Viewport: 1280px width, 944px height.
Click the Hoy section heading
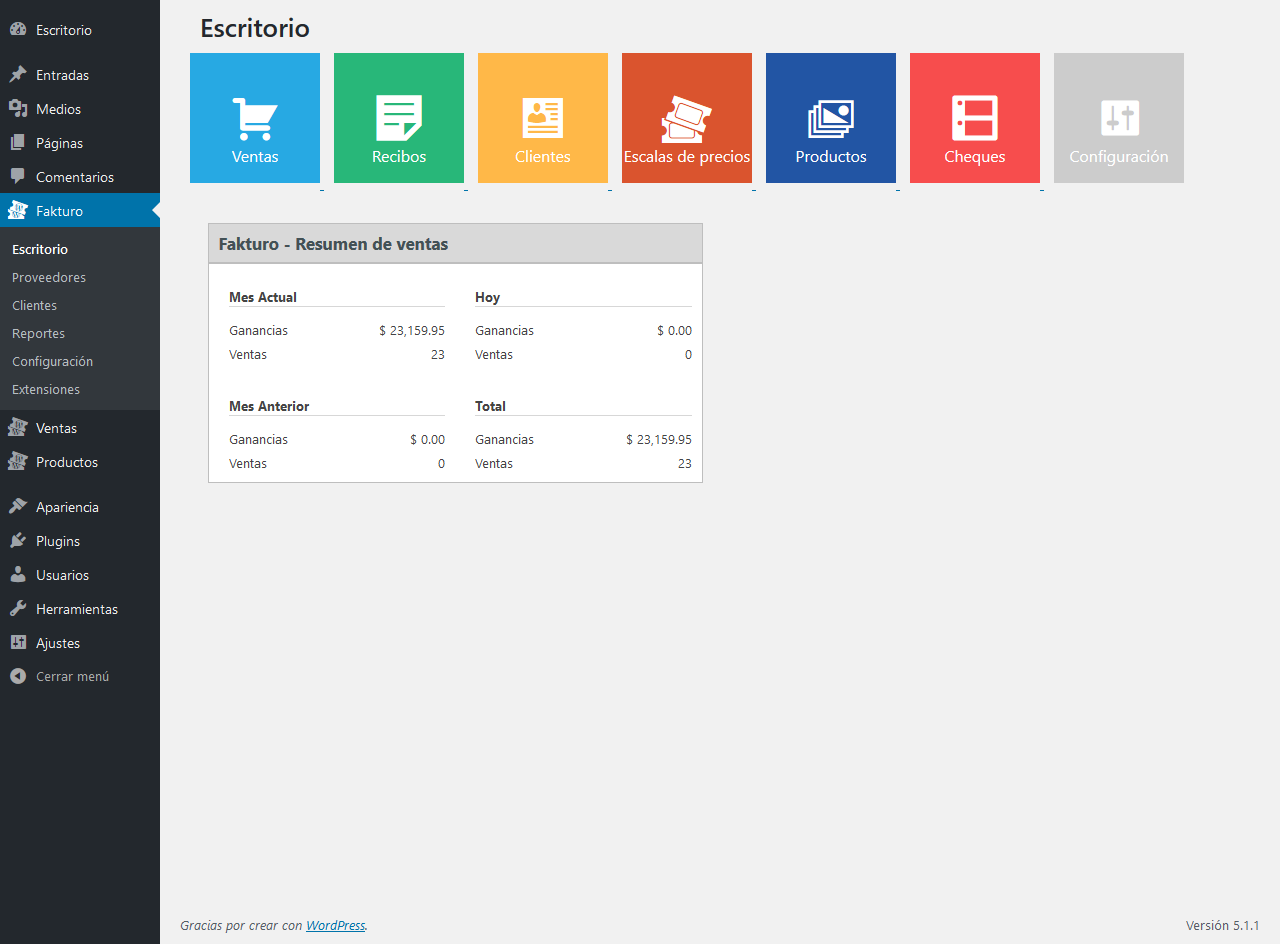(487, 297)
